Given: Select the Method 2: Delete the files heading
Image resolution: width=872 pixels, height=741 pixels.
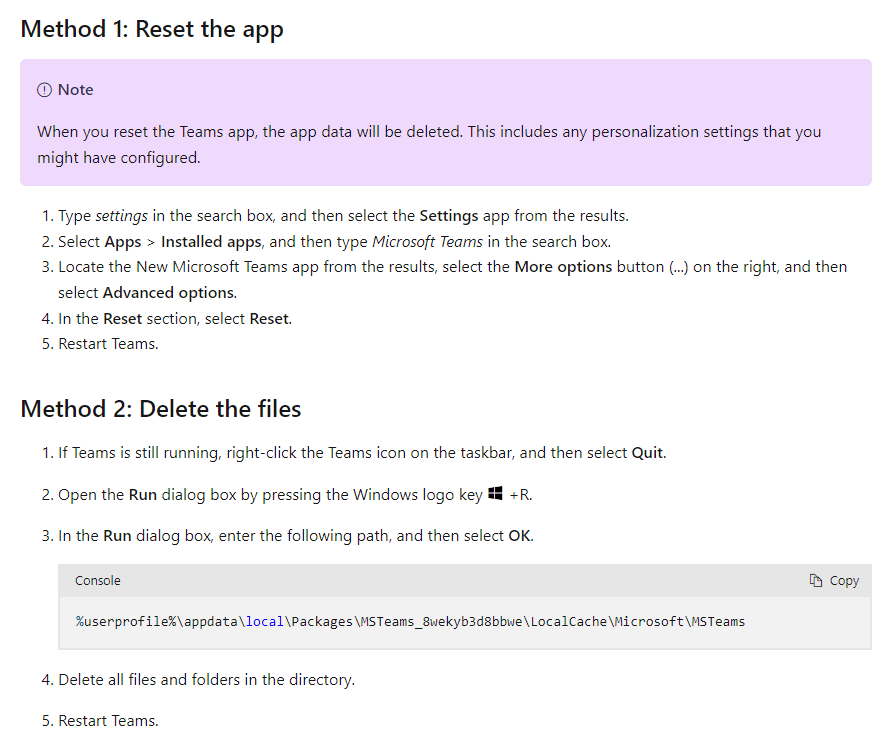Looking at the screenshot, I should 161,409.
